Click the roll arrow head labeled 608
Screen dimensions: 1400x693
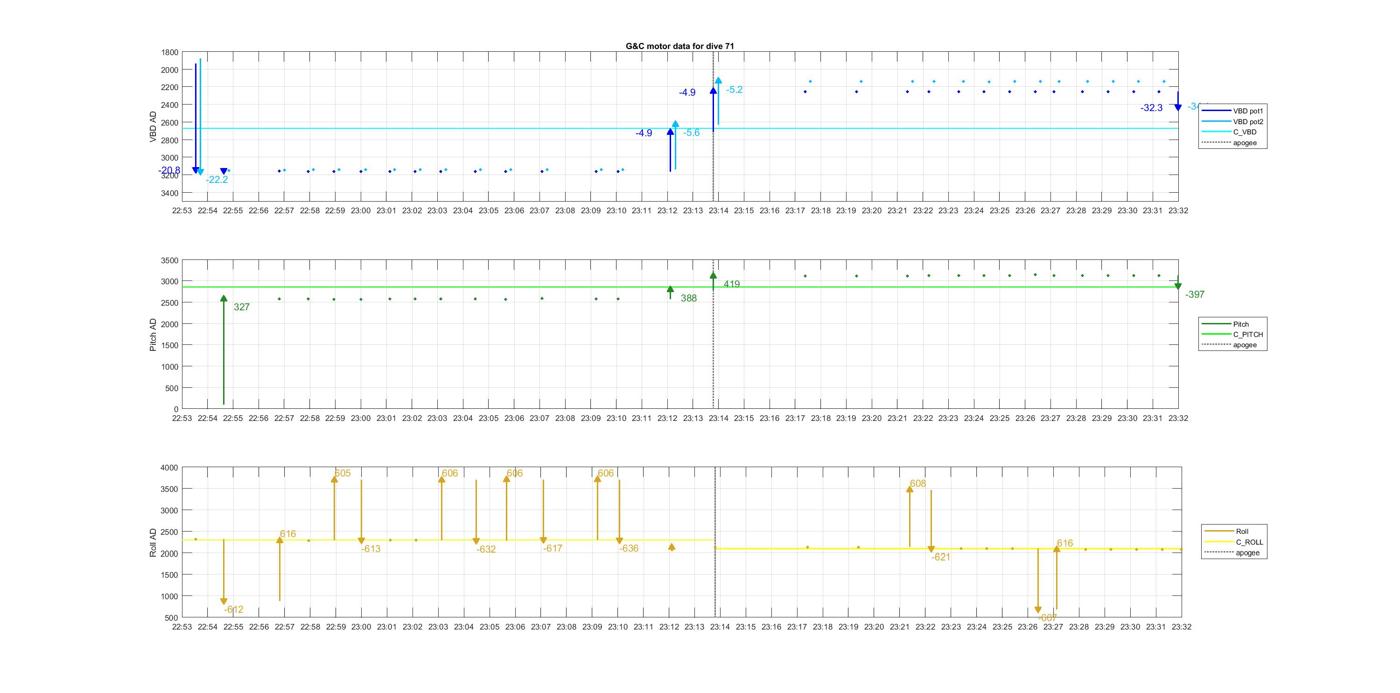910,489
